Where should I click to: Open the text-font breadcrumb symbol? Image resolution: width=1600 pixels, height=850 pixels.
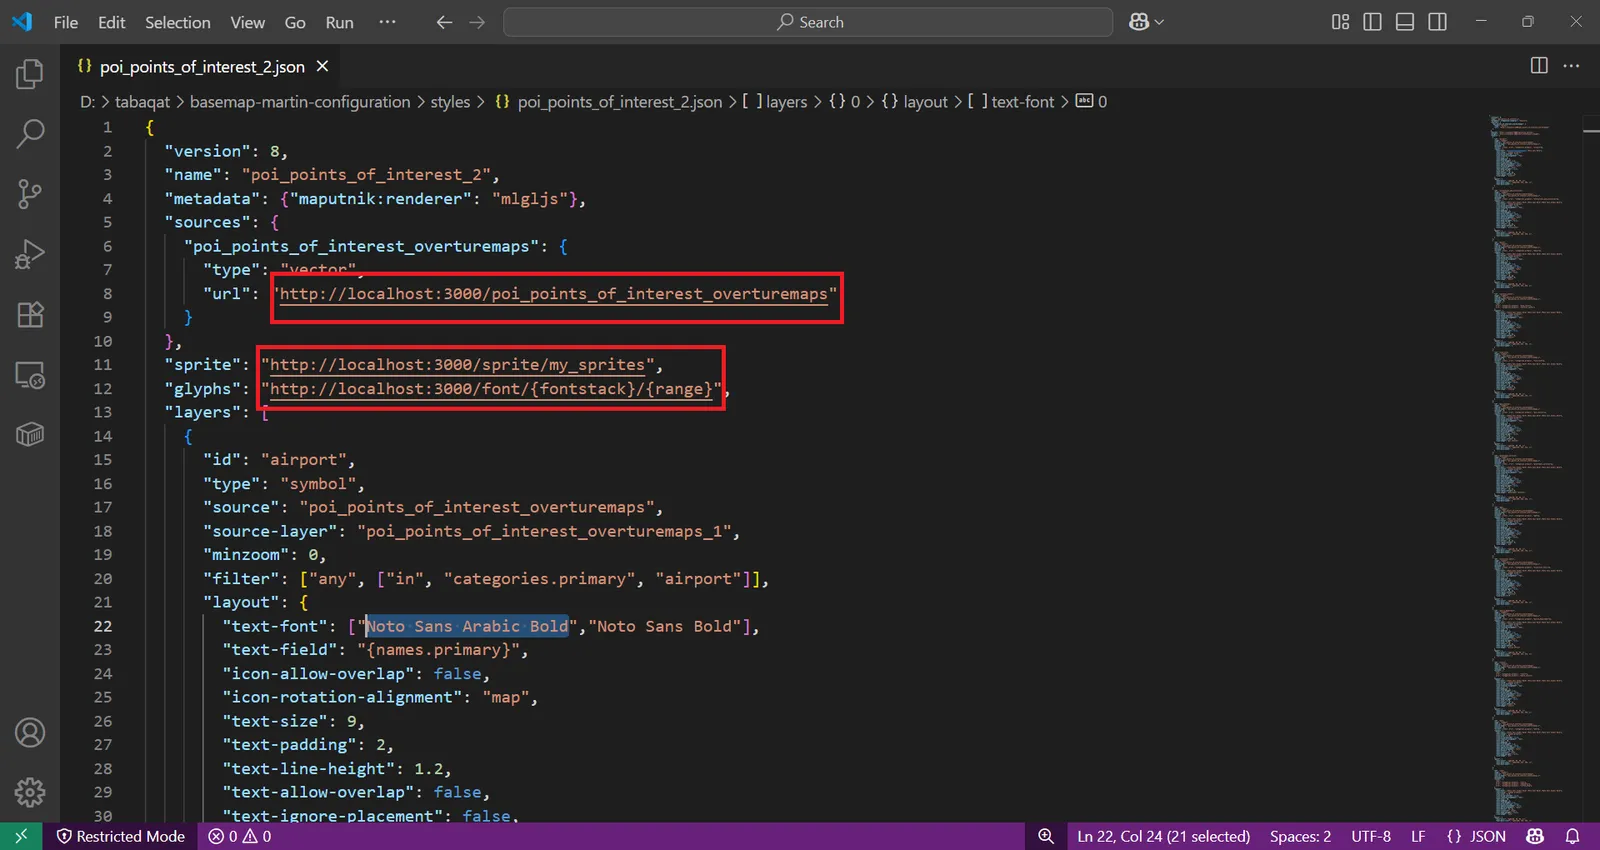point(1011,102)
